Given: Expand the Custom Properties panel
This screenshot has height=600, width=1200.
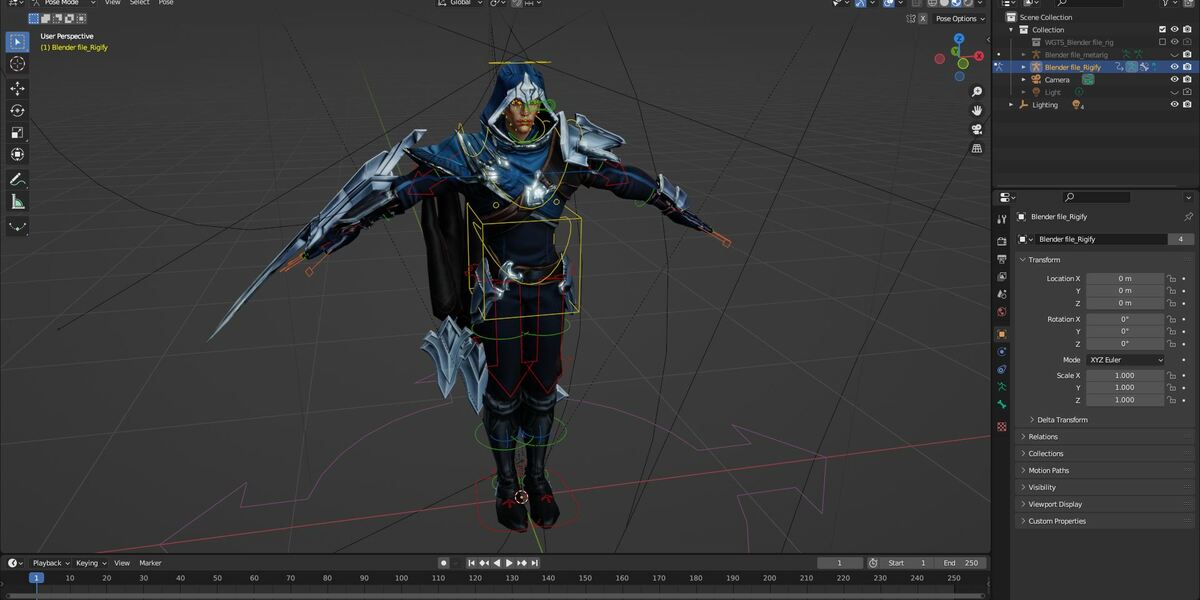Looking at the screenshot, I should [x=1057, y=522].
